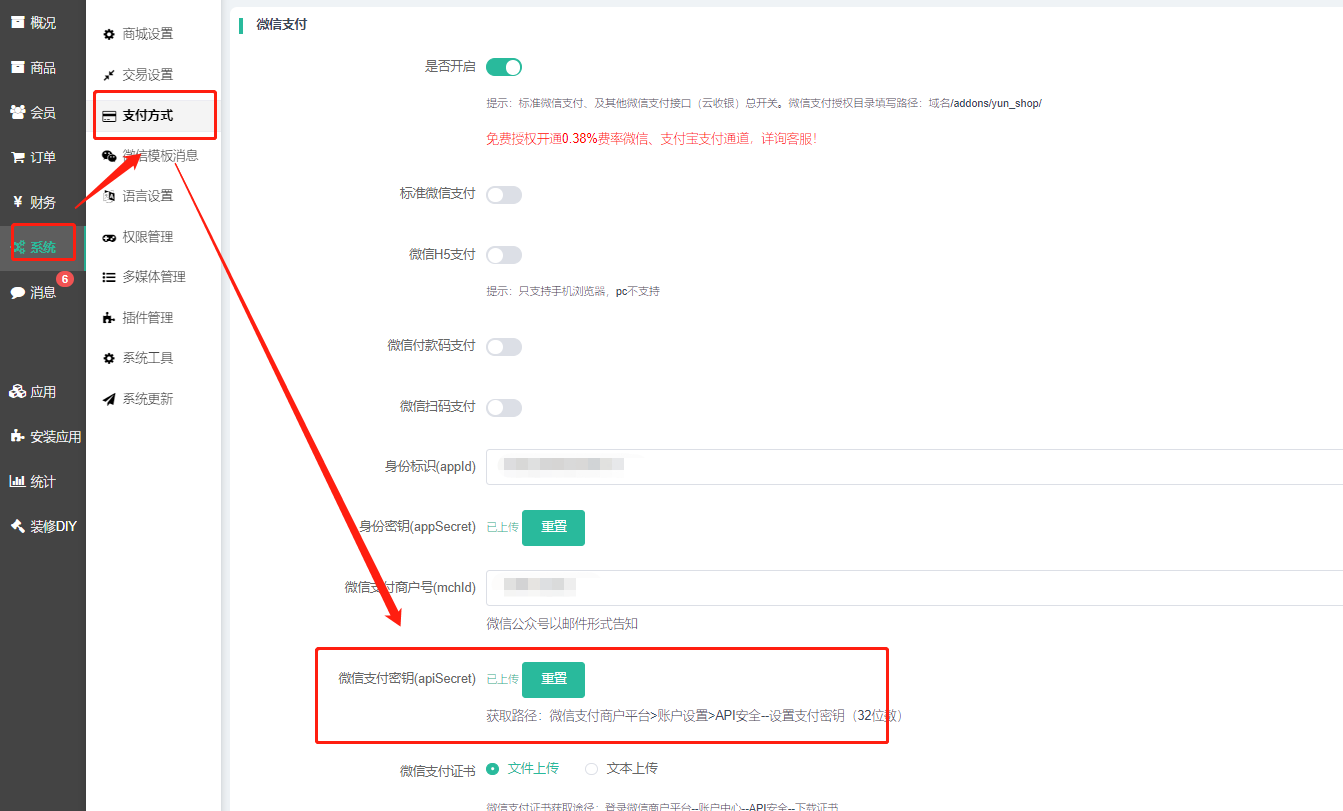Open 商城设置 submenu item

tap(147, 34)
